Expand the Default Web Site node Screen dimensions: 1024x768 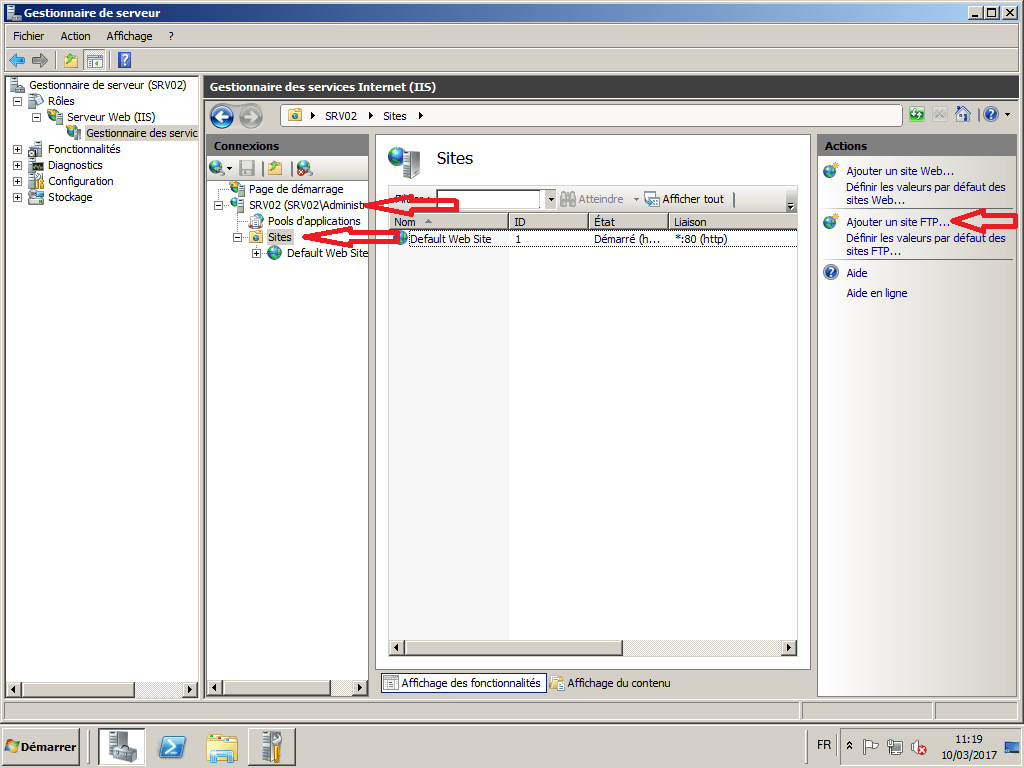[x=254, y=253]
